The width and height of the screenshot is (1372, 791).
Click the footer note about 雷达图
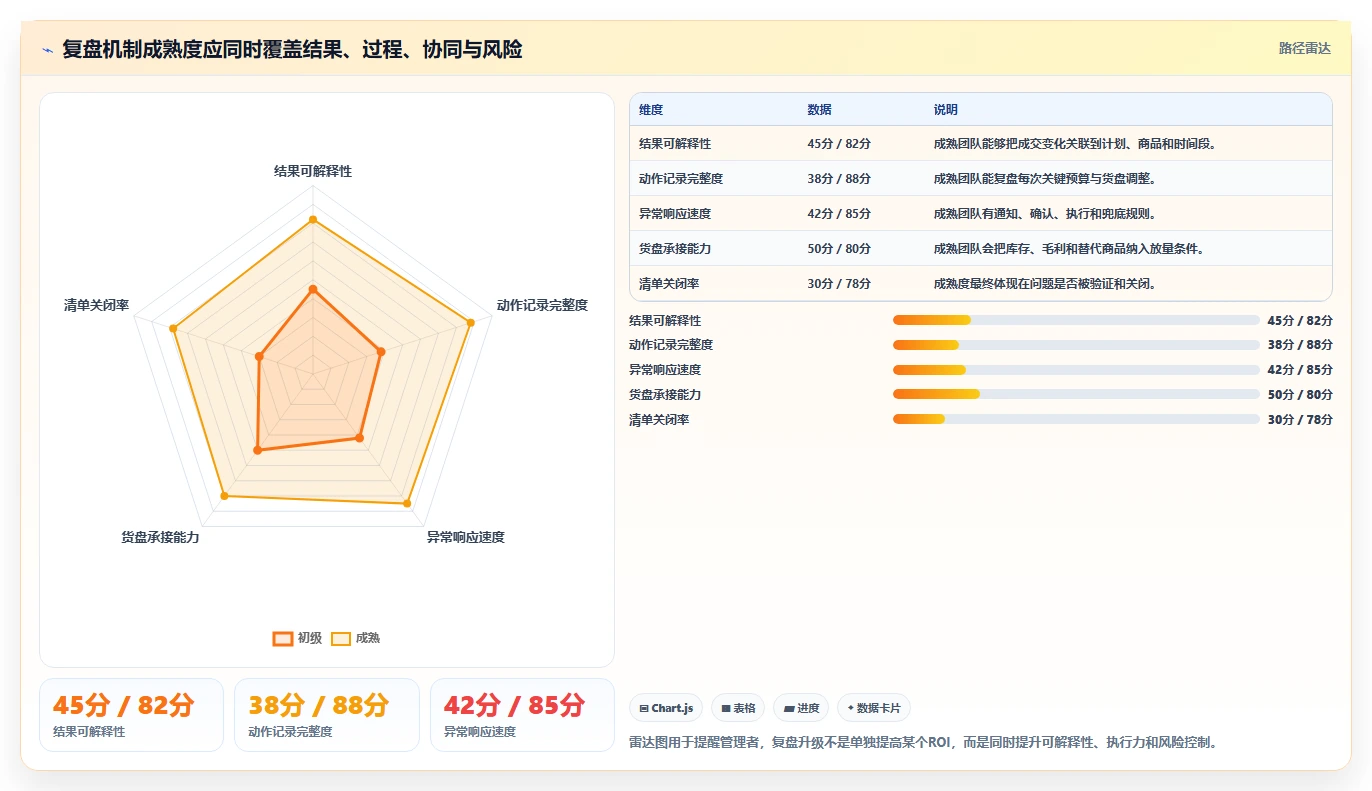pyautogui.click(x=924, y=742)
